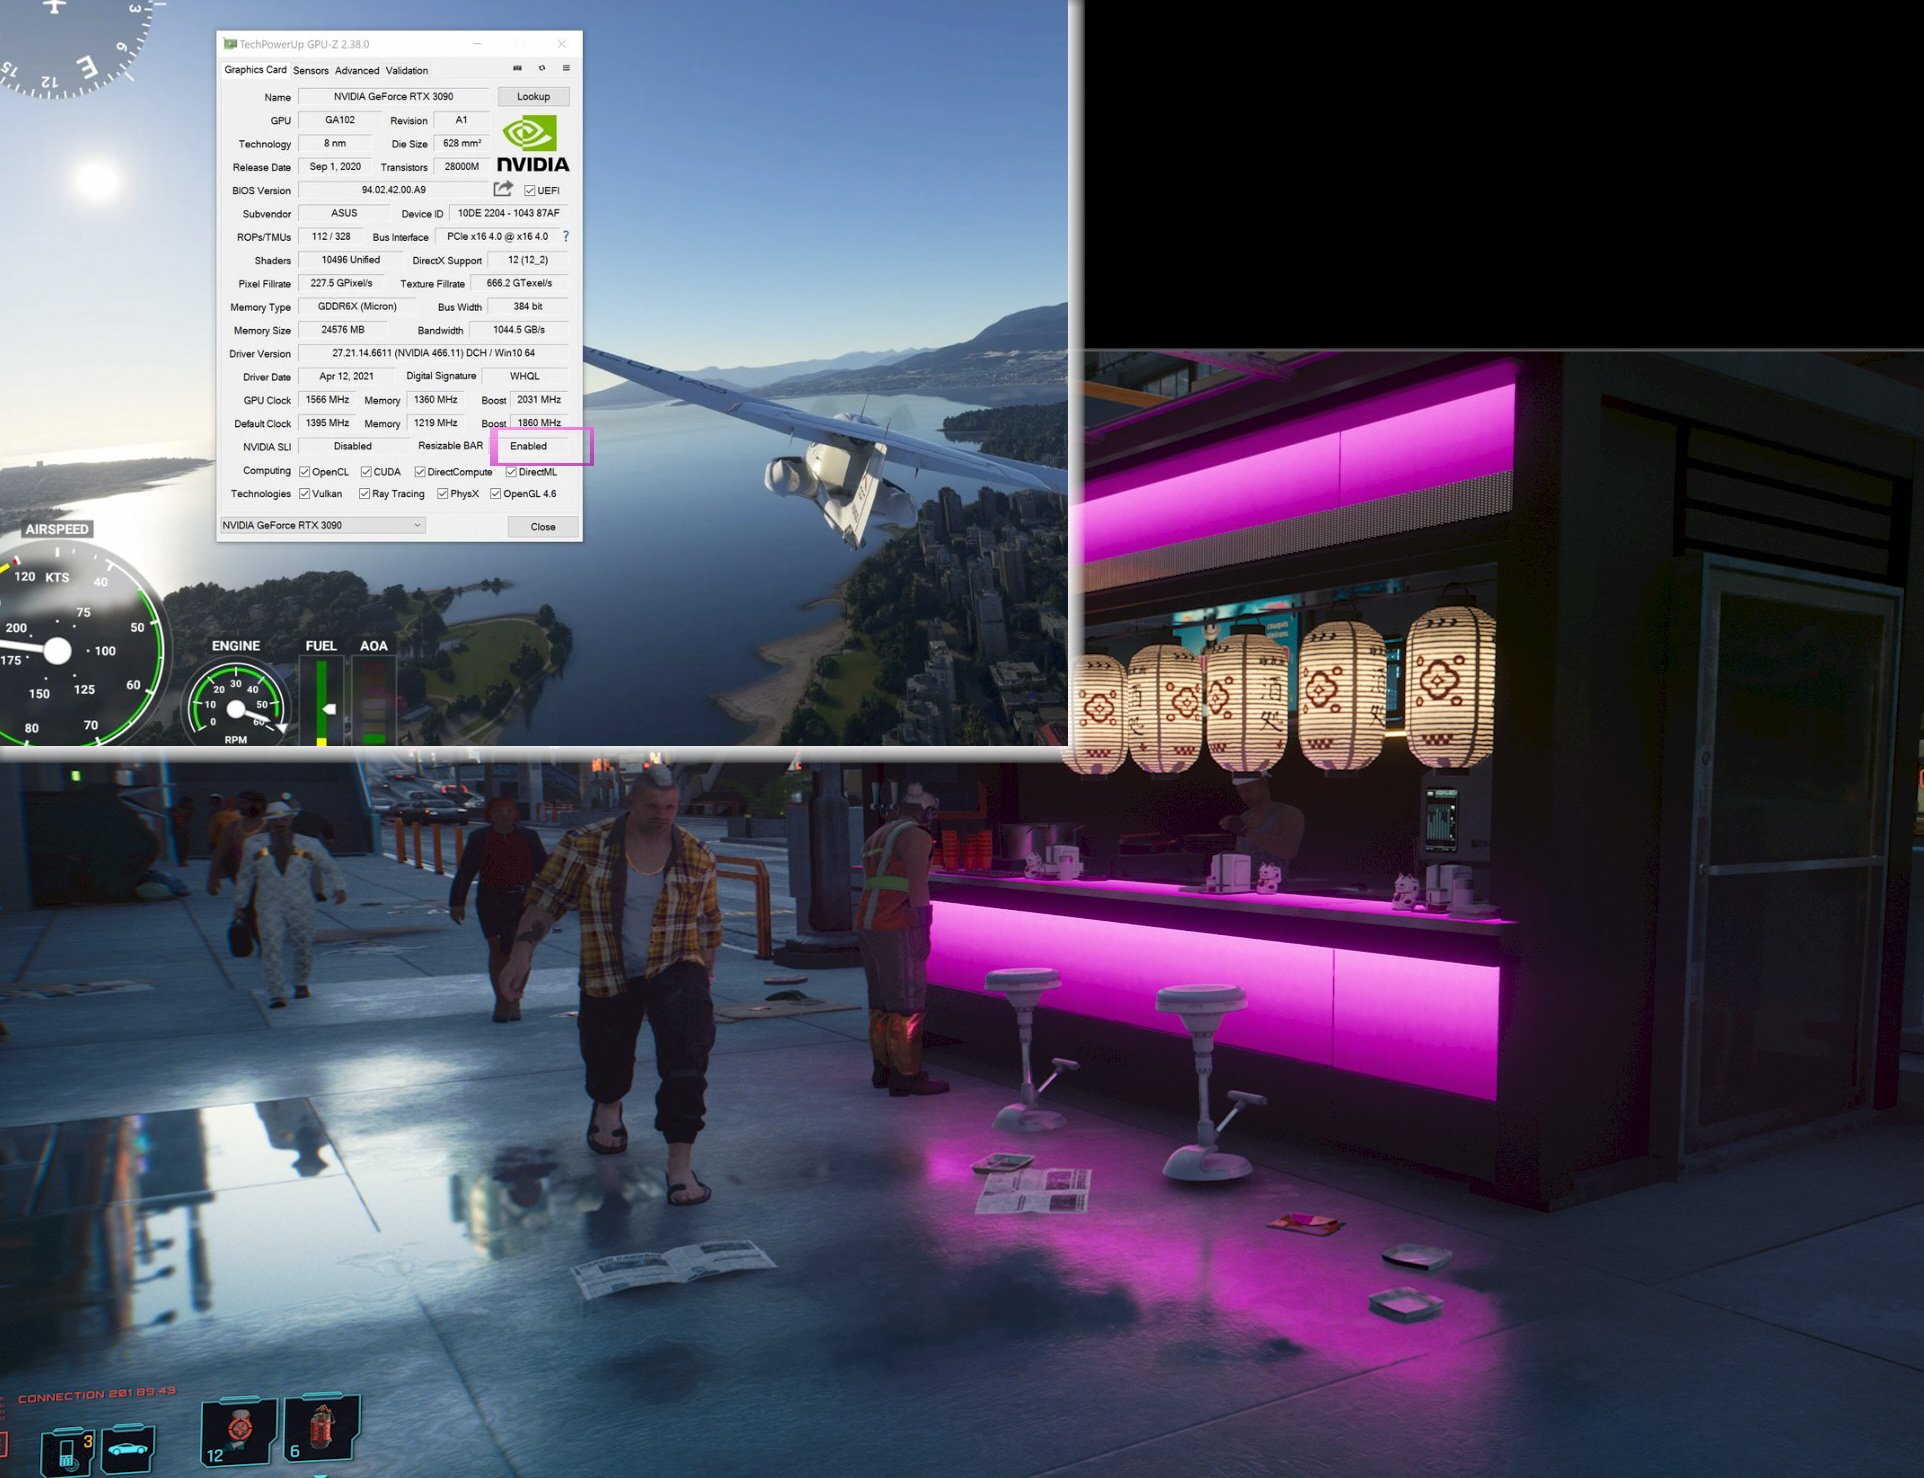Click the Transistors value 28000M

[x=461, y=167]
